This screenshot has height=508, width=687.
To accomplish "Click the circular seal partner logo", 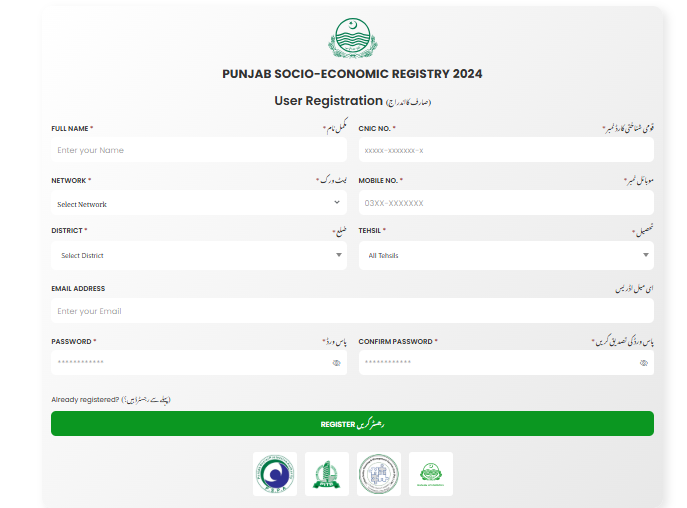I will click(379, 474).
